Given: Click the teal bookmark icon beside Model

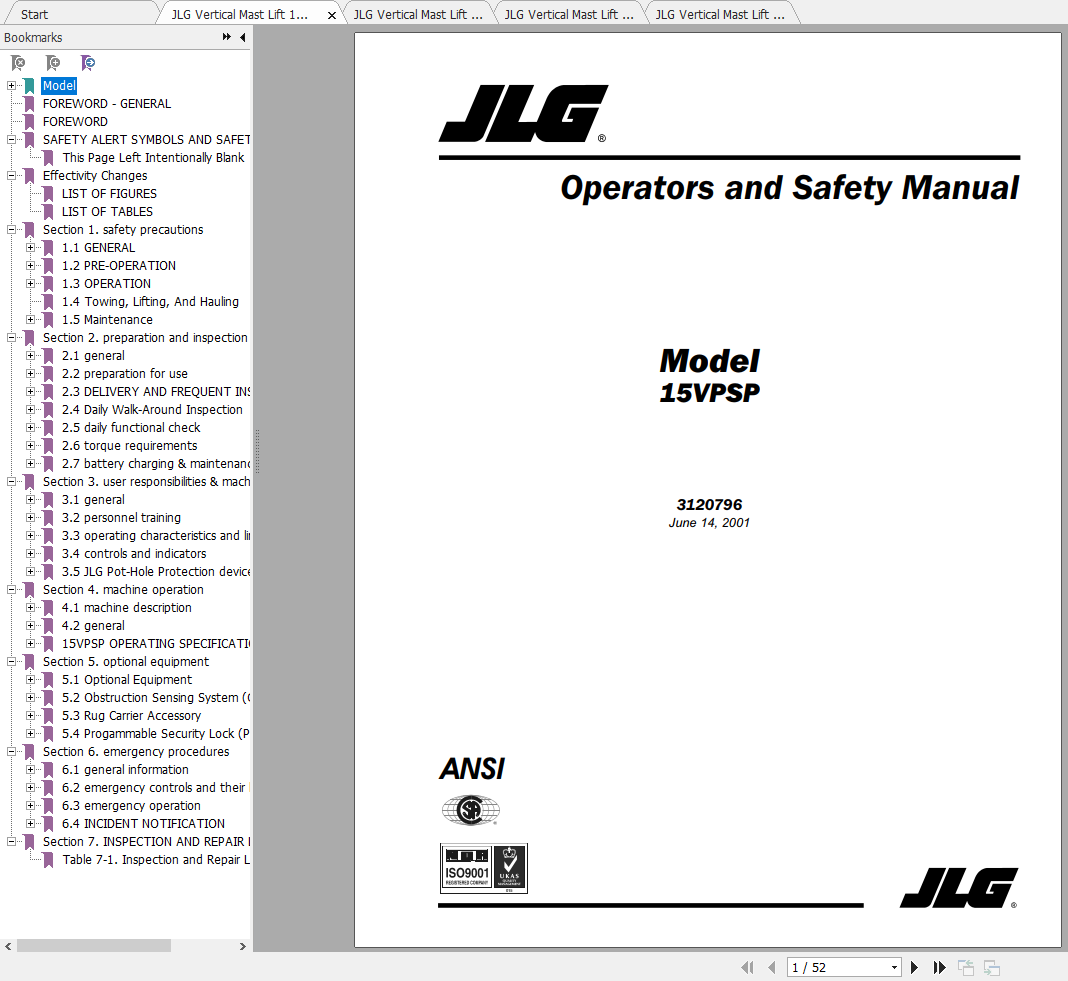Looking at the screenshot, I should (x=29, y=86).
